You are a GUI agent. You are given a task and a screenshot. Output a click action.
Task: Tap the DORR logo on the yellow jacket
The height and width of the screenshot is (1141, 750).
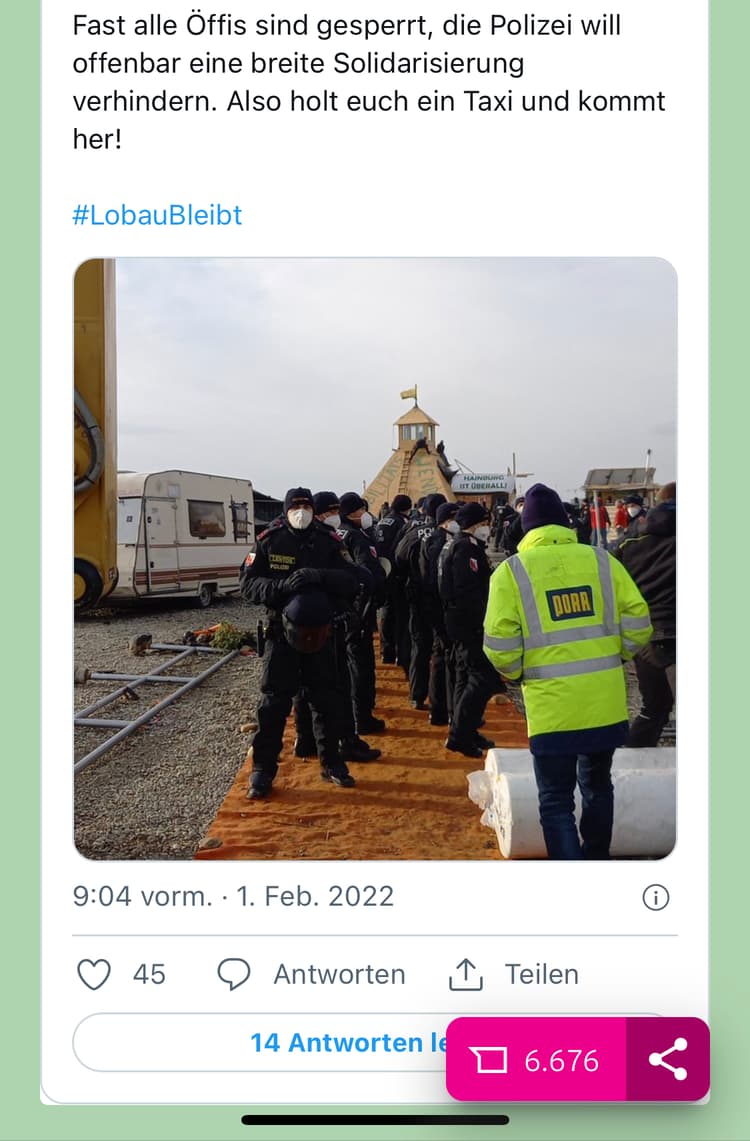570,603
